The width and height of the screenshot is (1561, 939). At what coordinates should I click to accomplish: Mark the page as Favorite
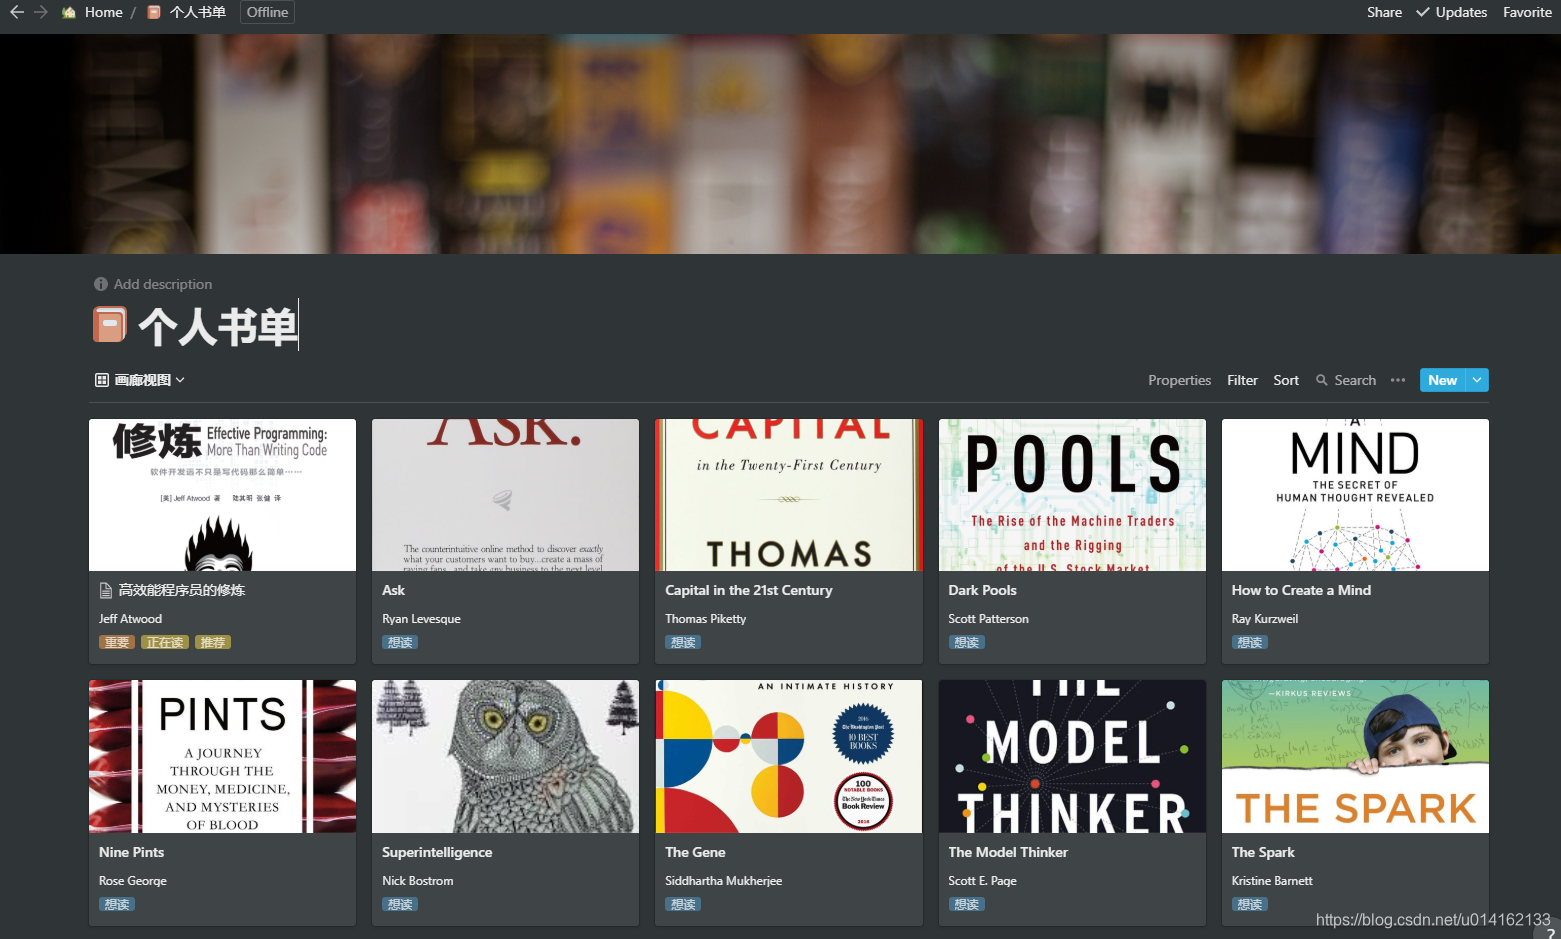1527,12
